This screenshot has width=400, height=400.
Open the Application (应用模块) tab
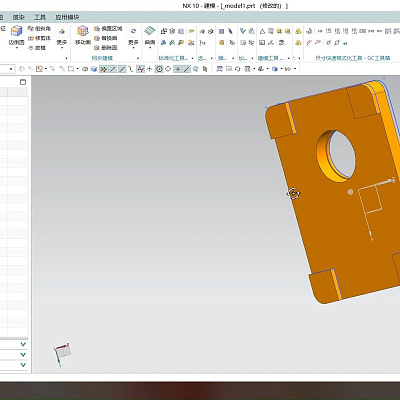coord(67,17)
